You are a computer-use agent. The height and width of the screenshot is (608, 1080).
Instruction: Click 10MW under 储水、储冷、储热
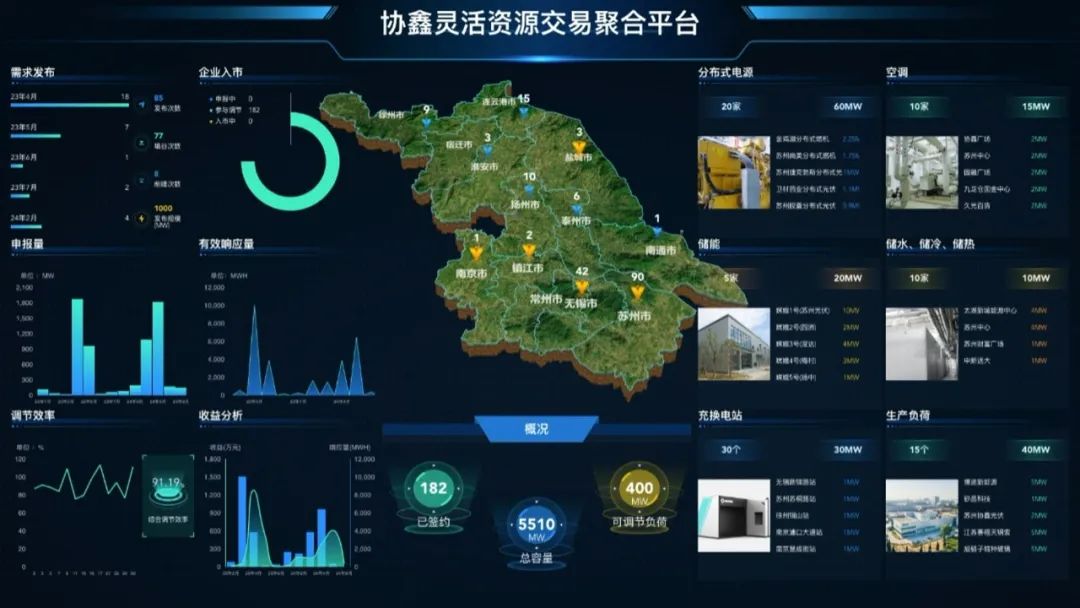1036,278
